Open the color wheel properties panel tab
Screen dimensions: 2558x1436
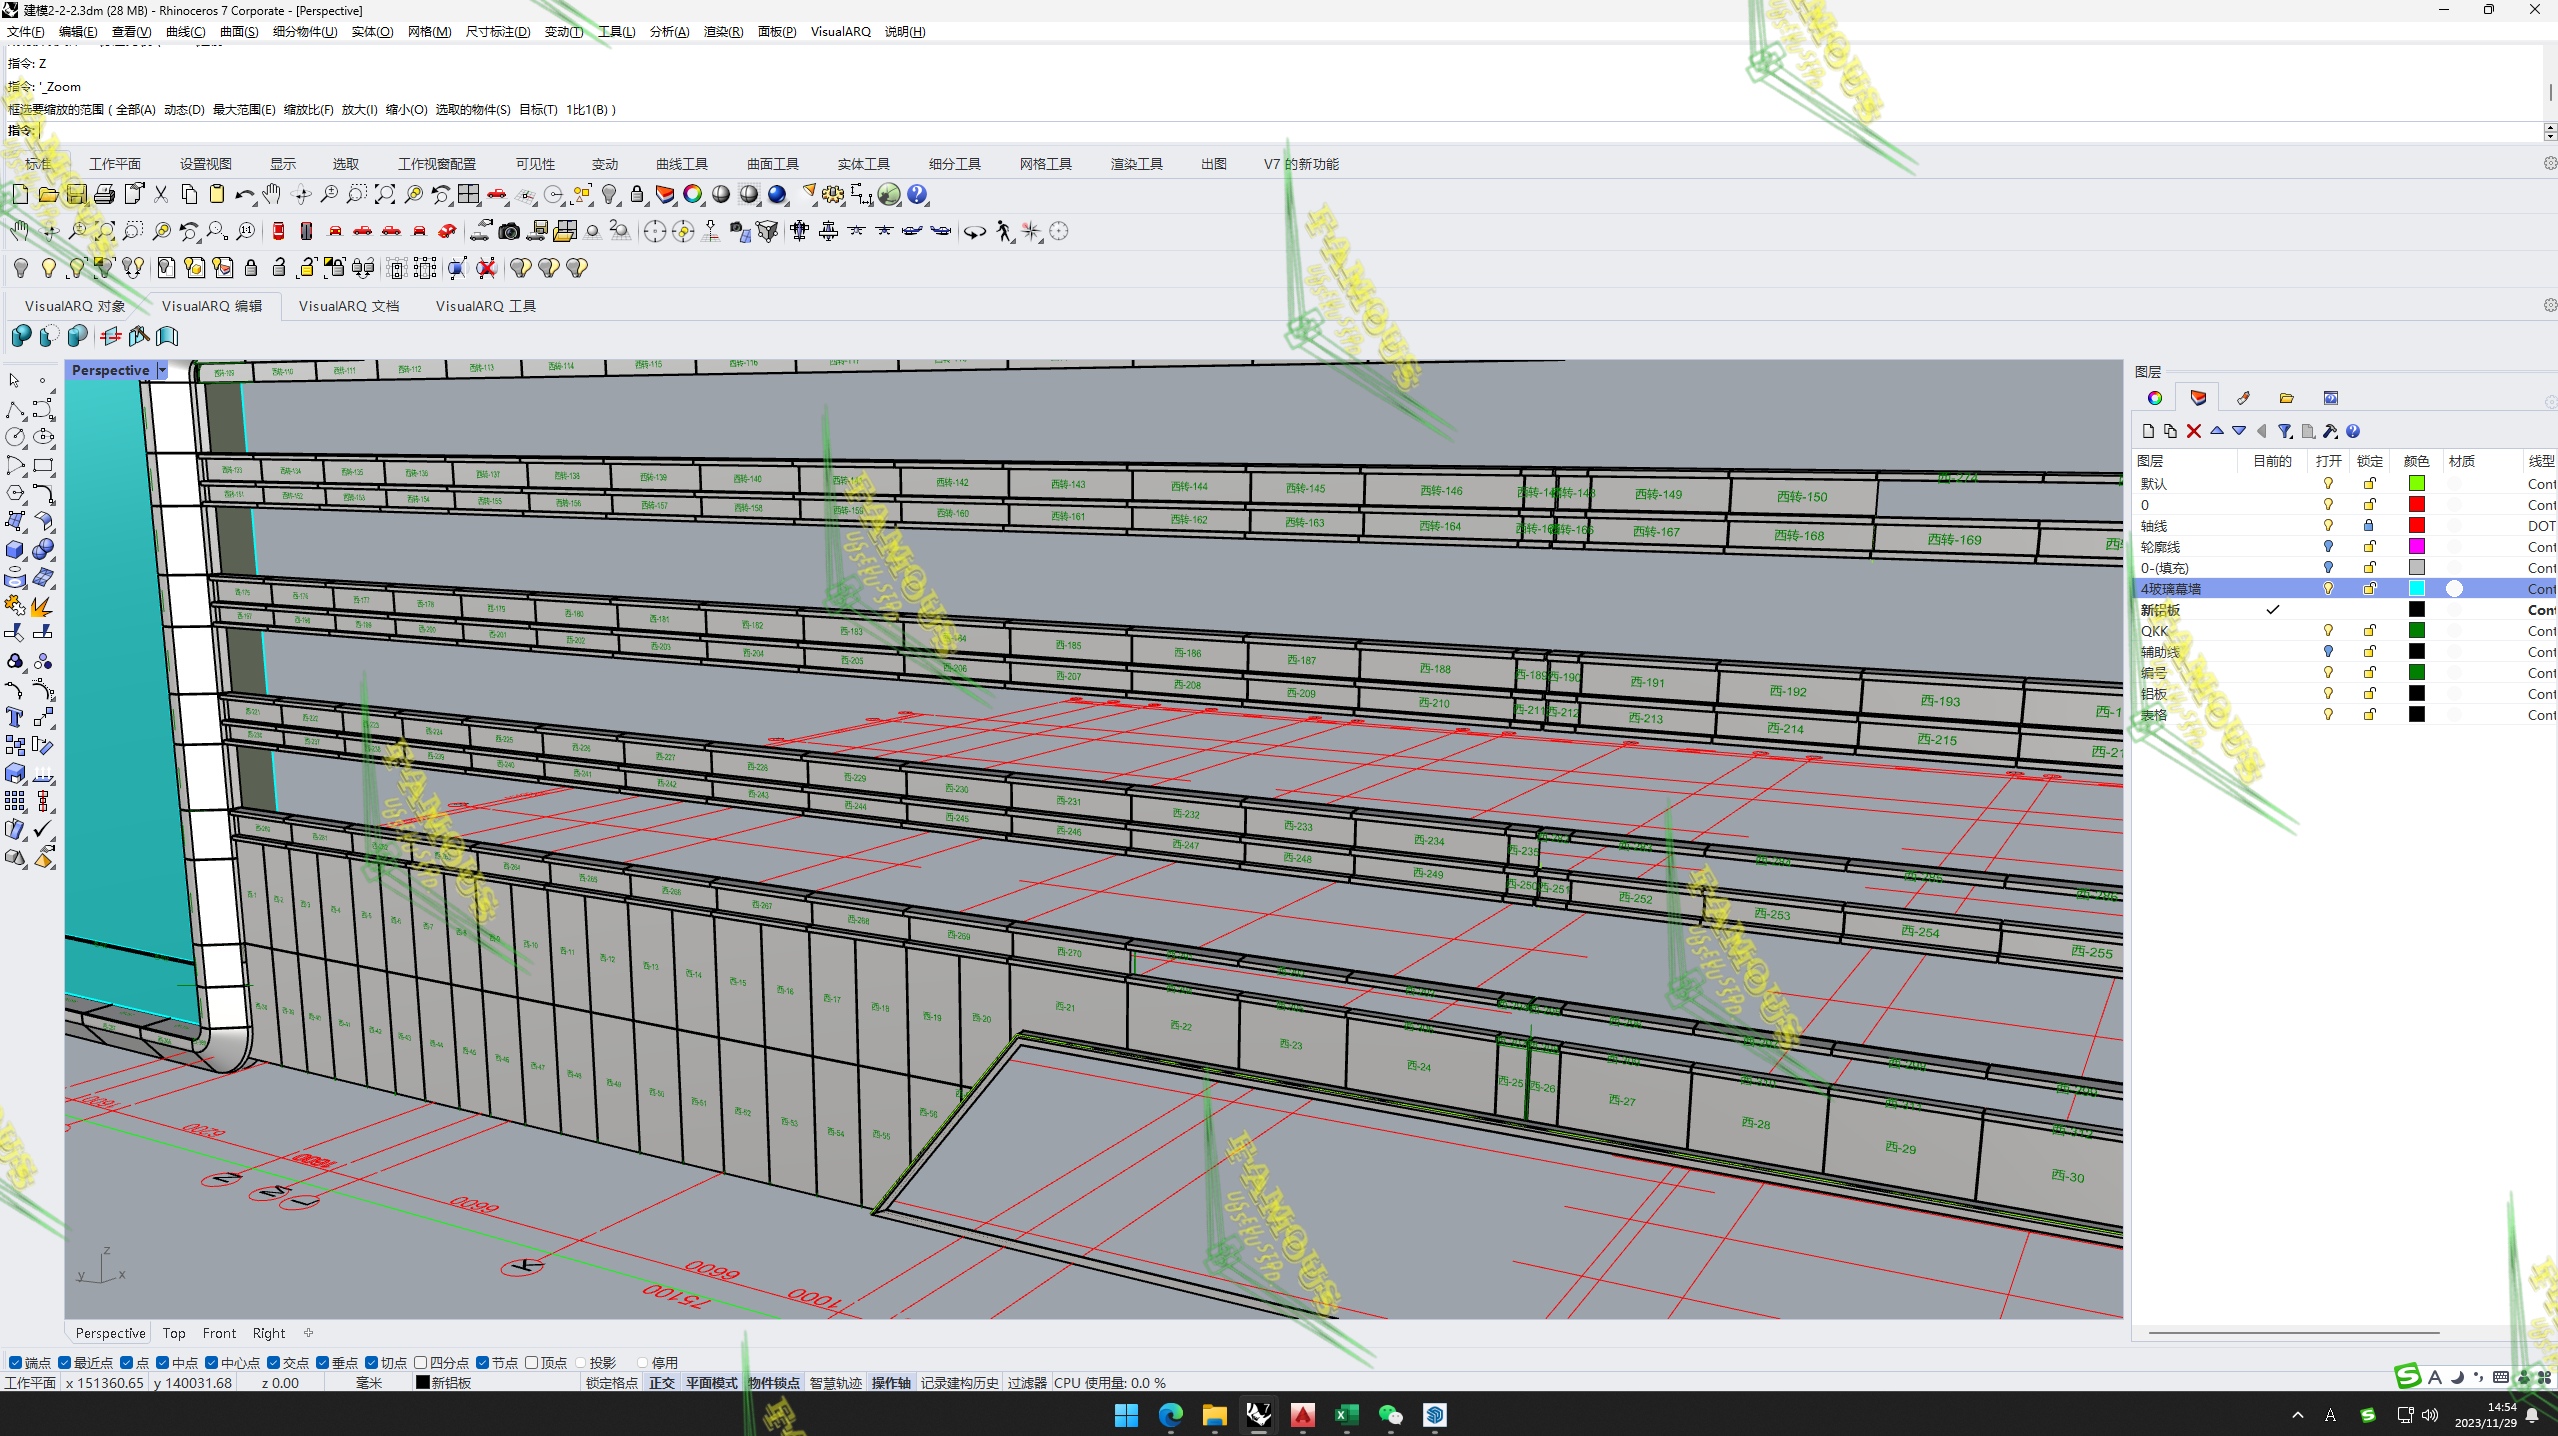point(2155,398)
